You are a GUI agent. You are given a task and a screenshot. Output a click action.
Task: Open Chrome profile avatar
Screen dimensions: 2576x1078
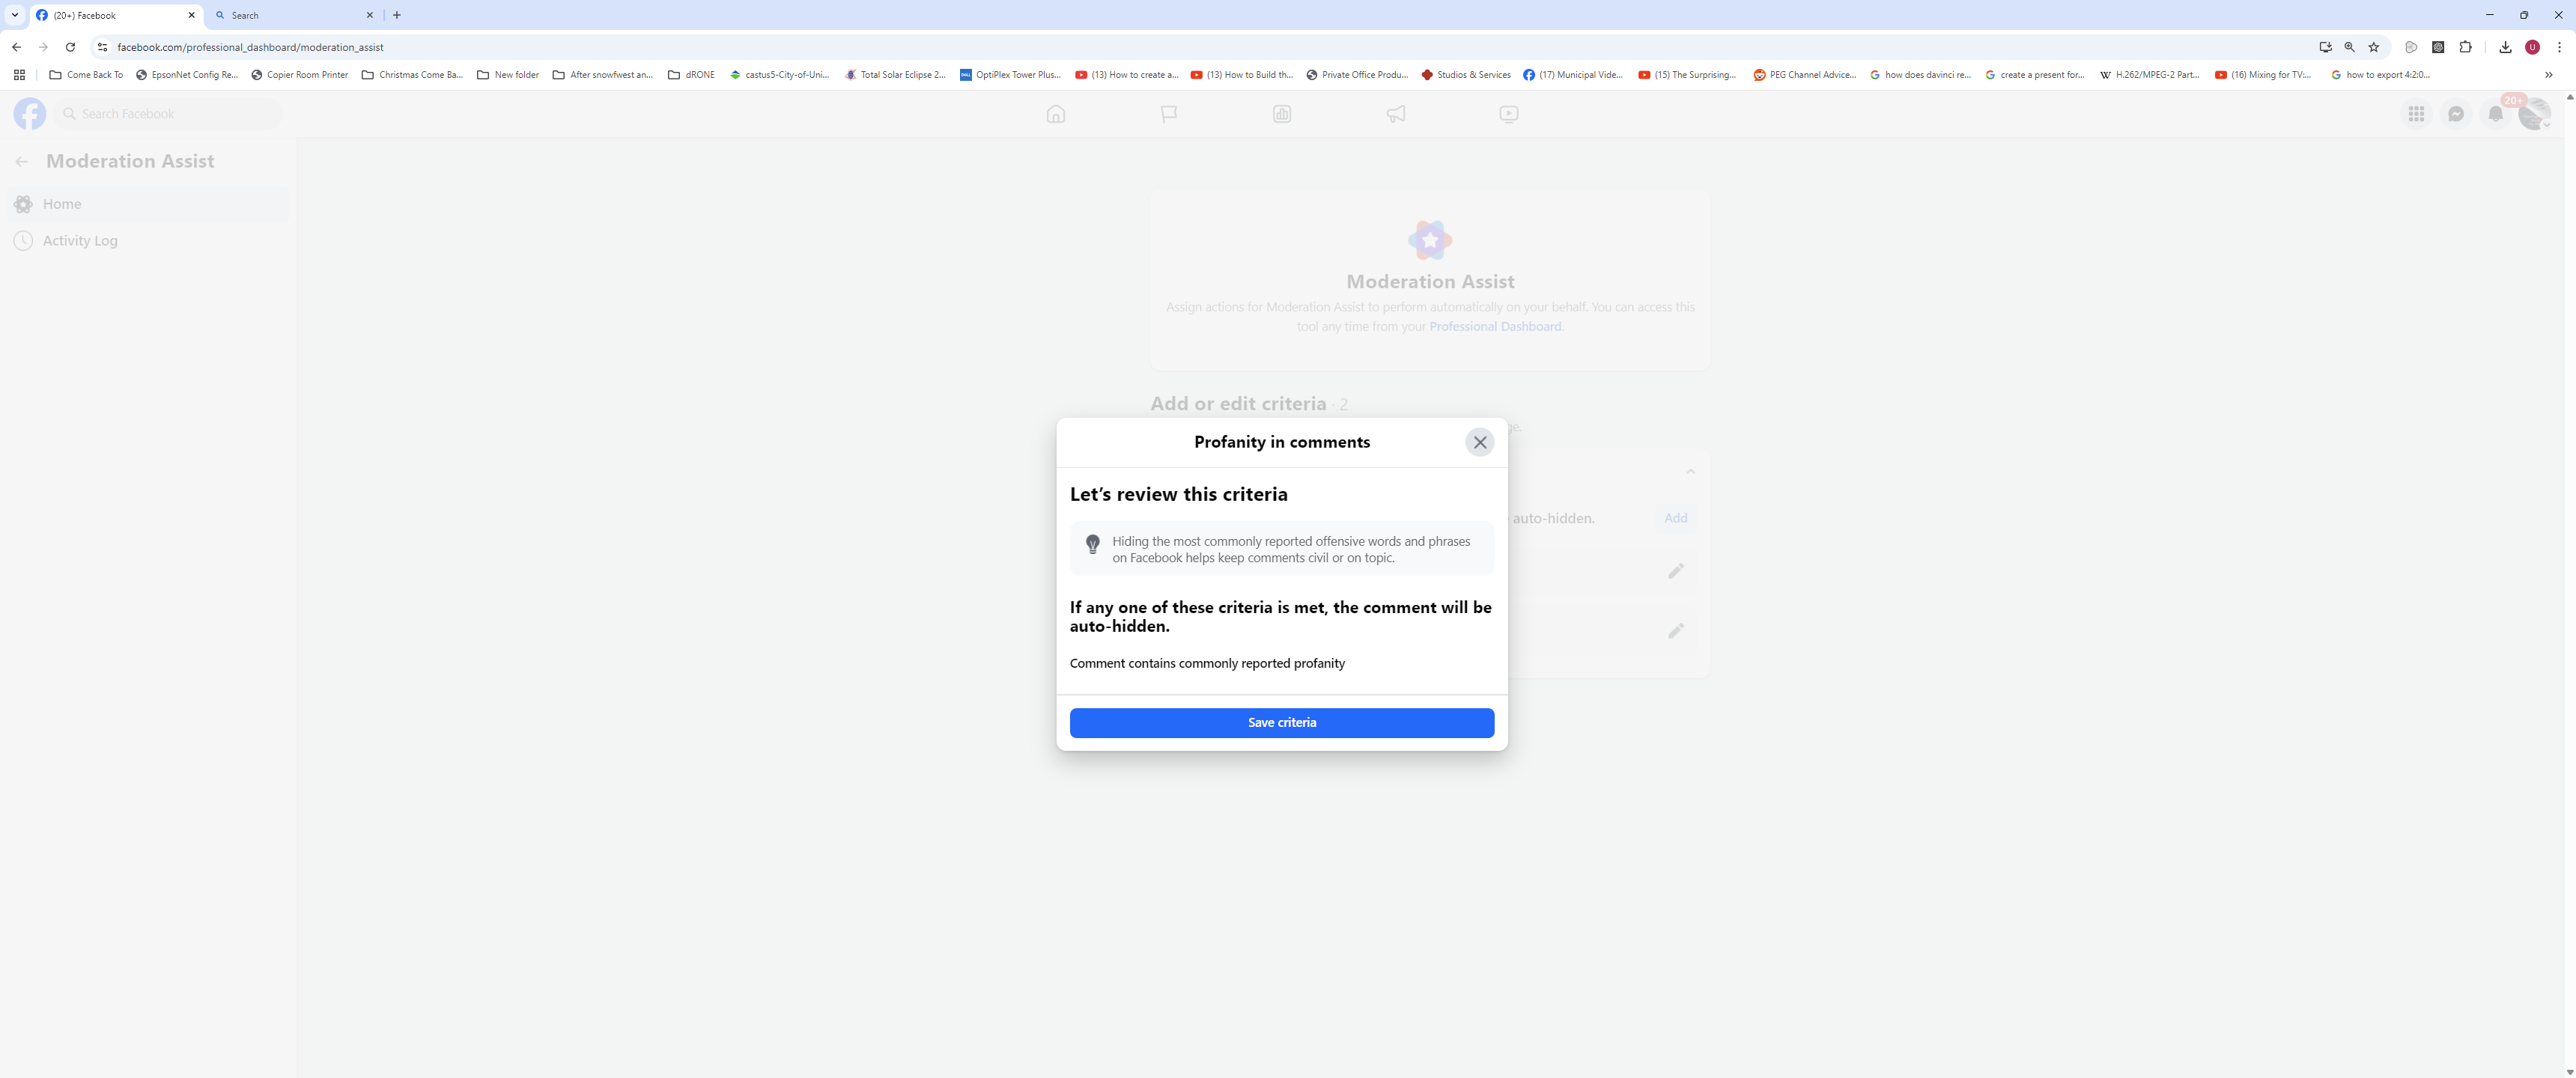click(2533, 47)
